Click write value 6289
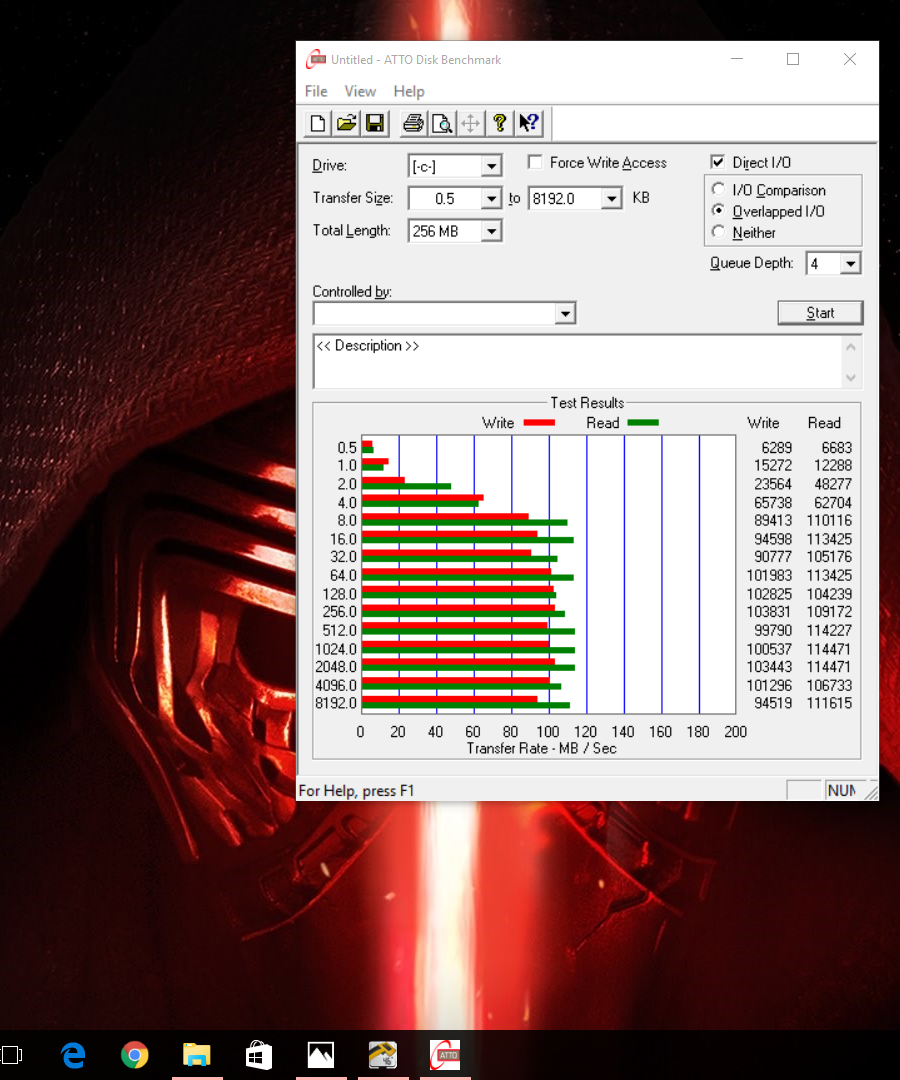Viewport: 900px width, 1080px height. (777, 448)
